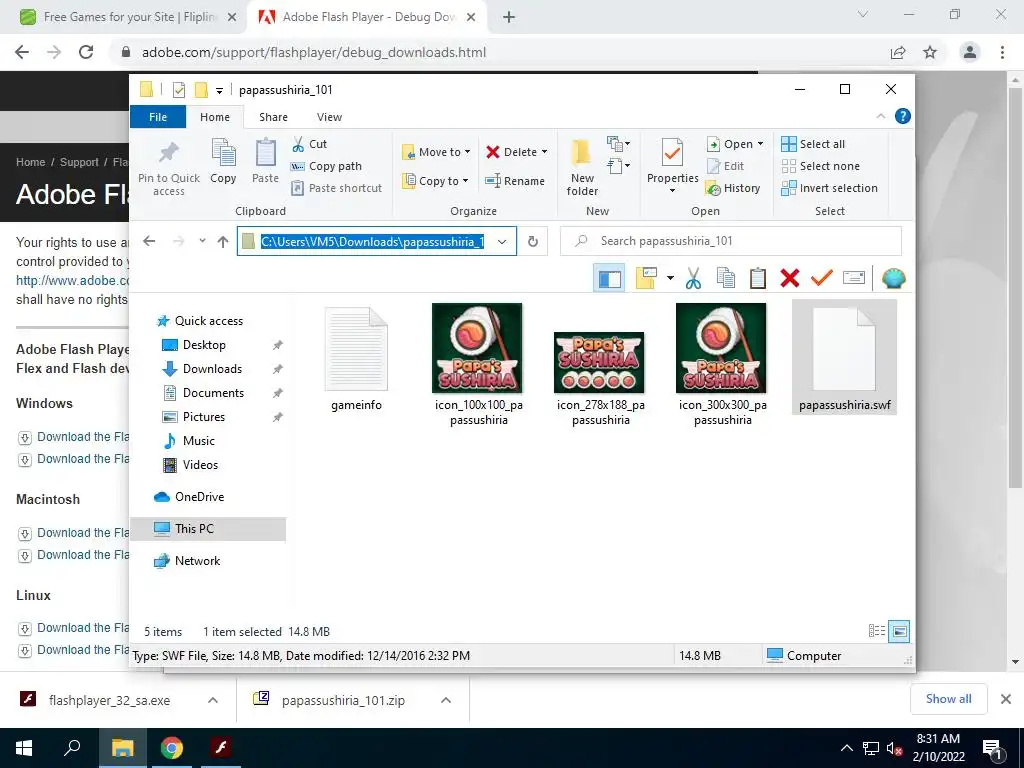Click Show all downloads button
The height and width of the screenshot is (768, 1024).
(948, 699)
